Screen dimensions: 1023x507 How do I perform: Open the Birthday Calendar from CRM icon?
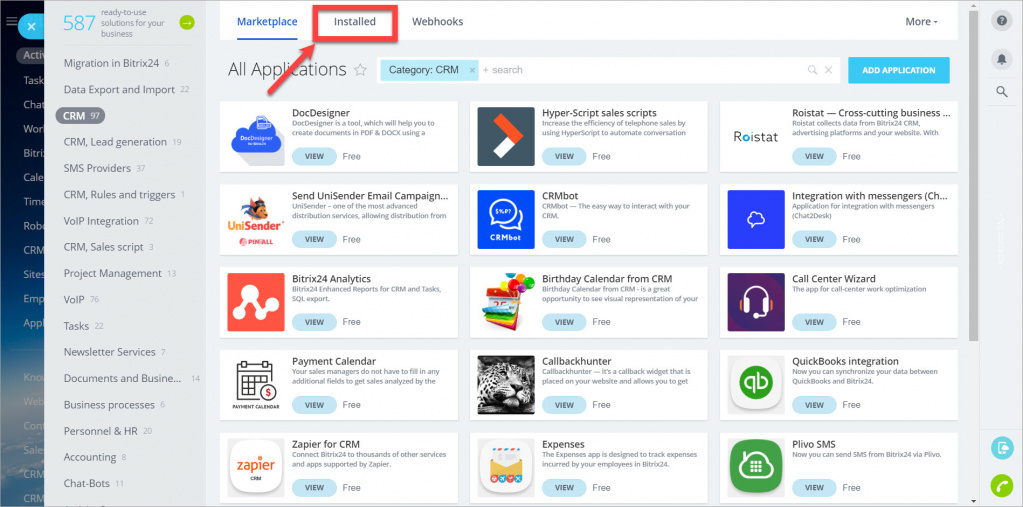coord(506,302)
